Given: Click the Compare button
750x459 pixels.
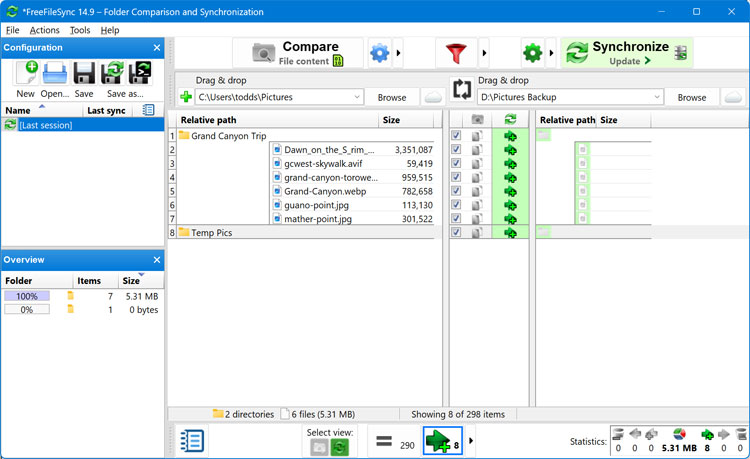Looking at the screenshot, I should 298,53.
